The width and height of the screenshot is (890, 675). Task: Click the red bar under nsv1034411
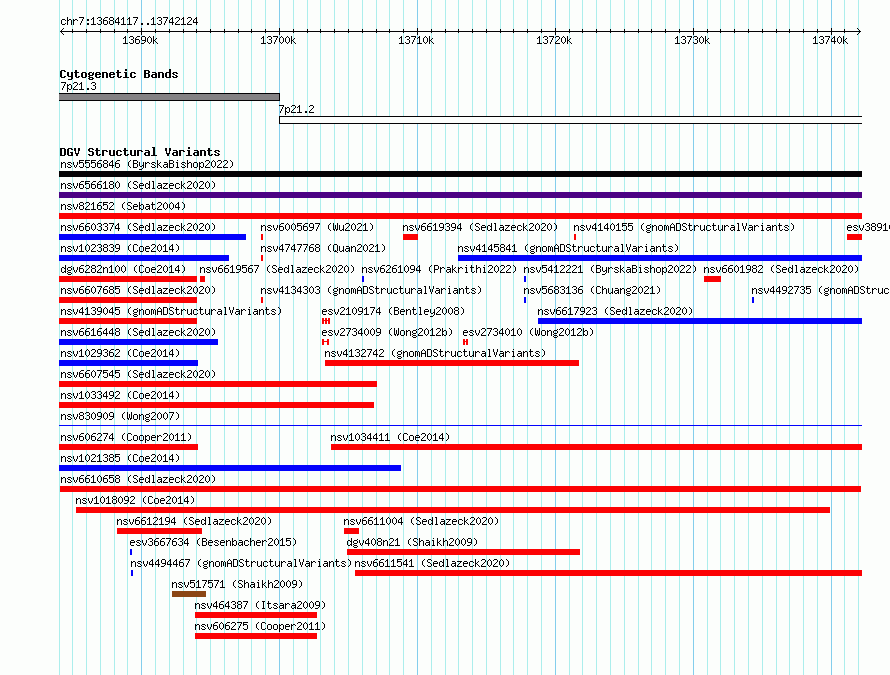click(597, 447)
